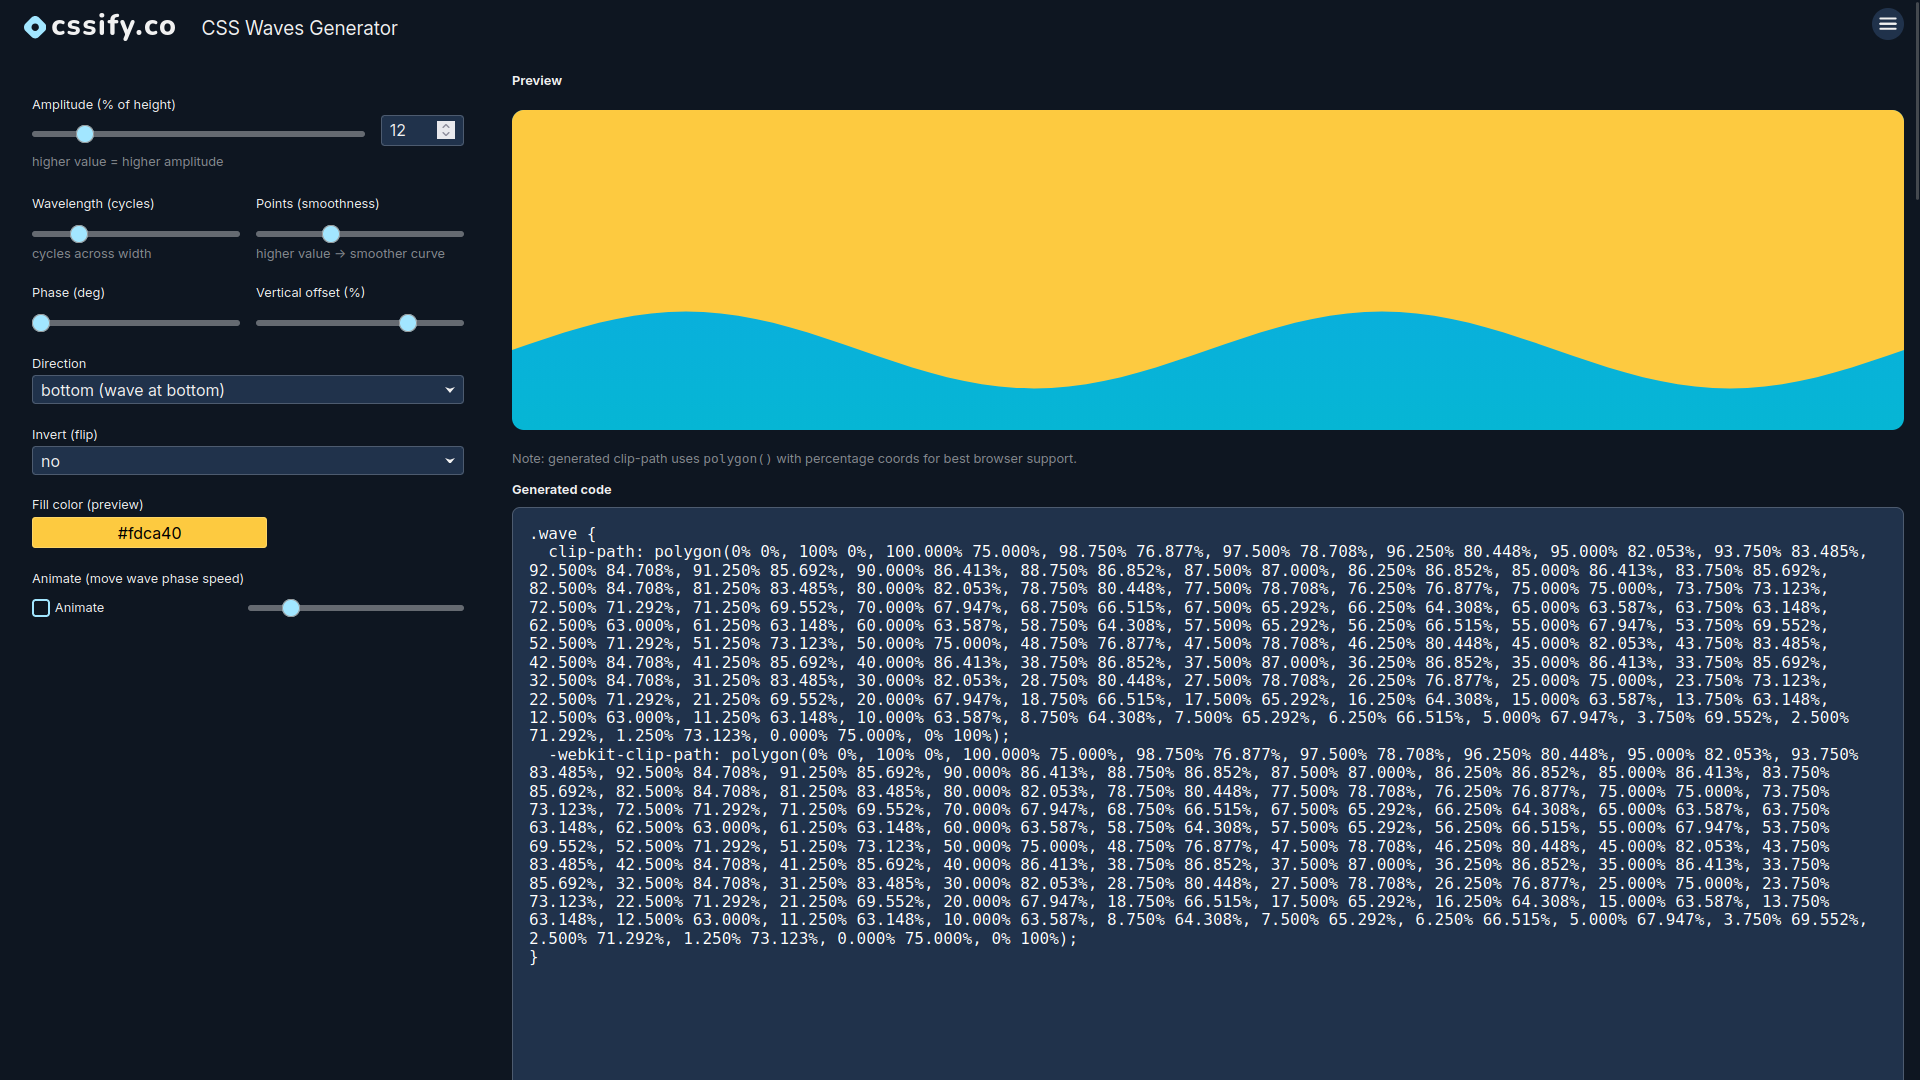Click the stepper up arrow on amplitude value
1920x1080 pixels.
[x=446, y=124]
